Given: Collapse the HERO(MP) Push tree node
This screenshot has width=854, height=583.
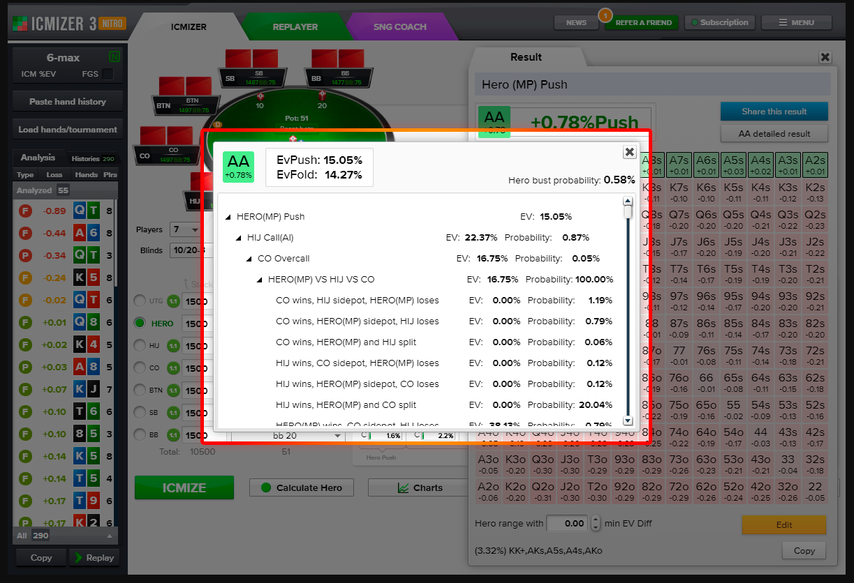Looking at the screenshot, I should [x=228, y=217].
